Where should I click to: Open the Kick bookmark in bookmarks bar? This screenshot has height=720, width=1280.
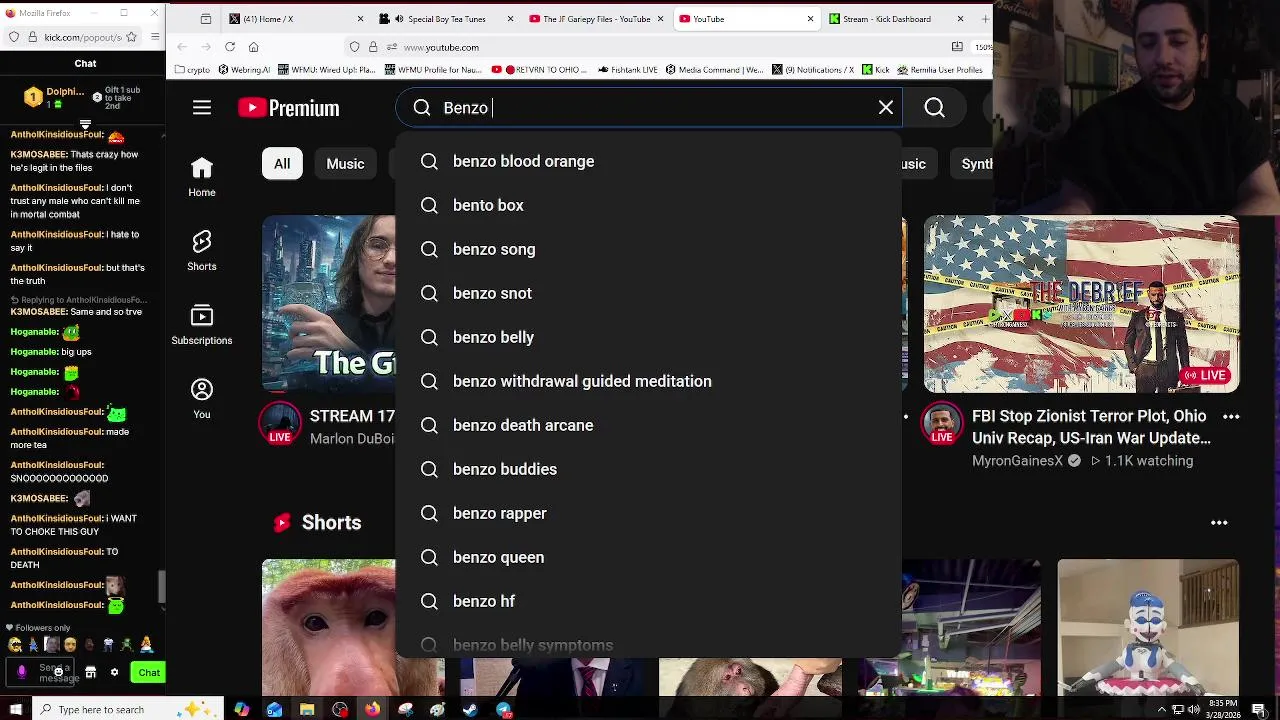[875, 70]
